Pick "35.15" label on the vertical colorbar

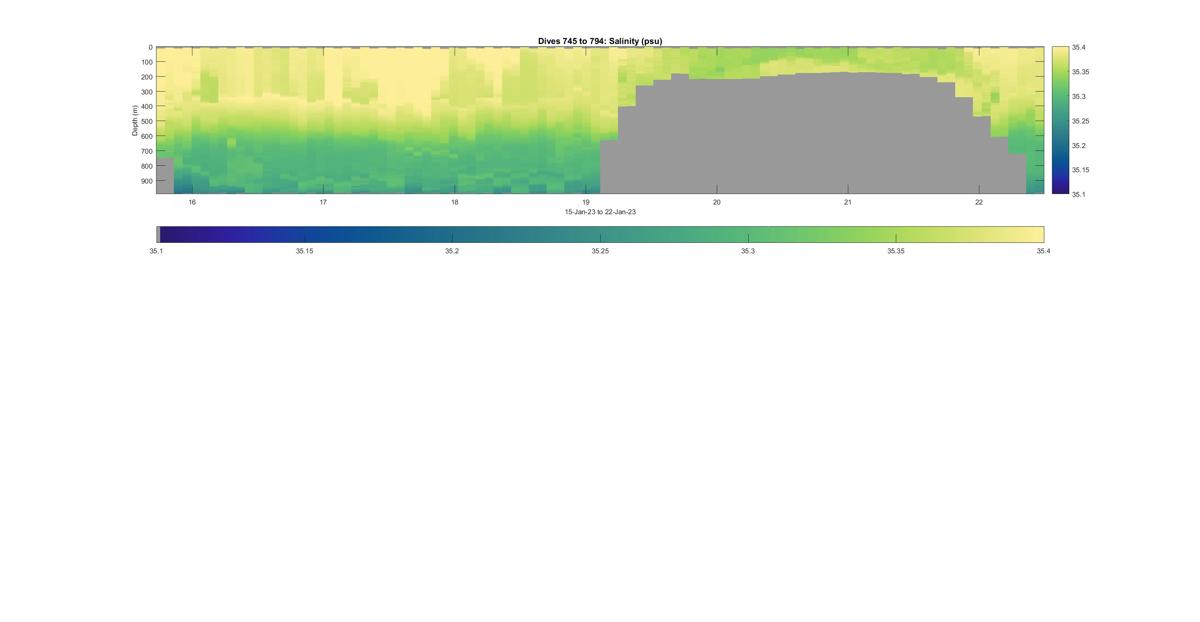pyautogui.click(x=1080, y=170)
